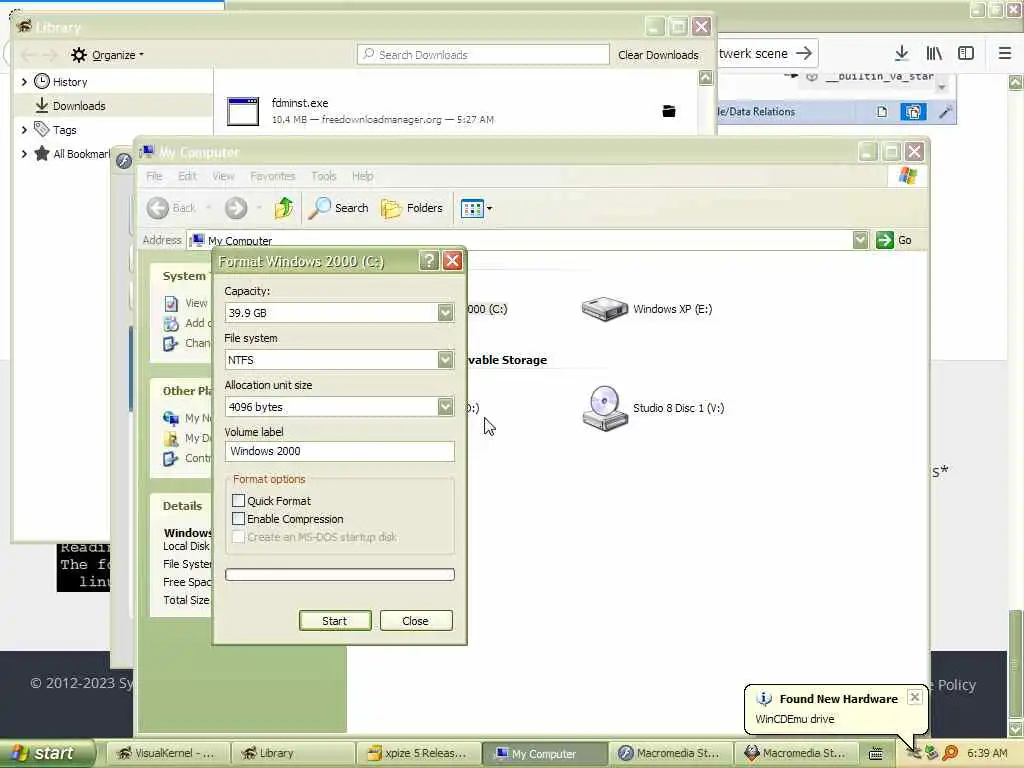Open Edit menu in My Computer

pyautogui.click(x=187, y=176)
